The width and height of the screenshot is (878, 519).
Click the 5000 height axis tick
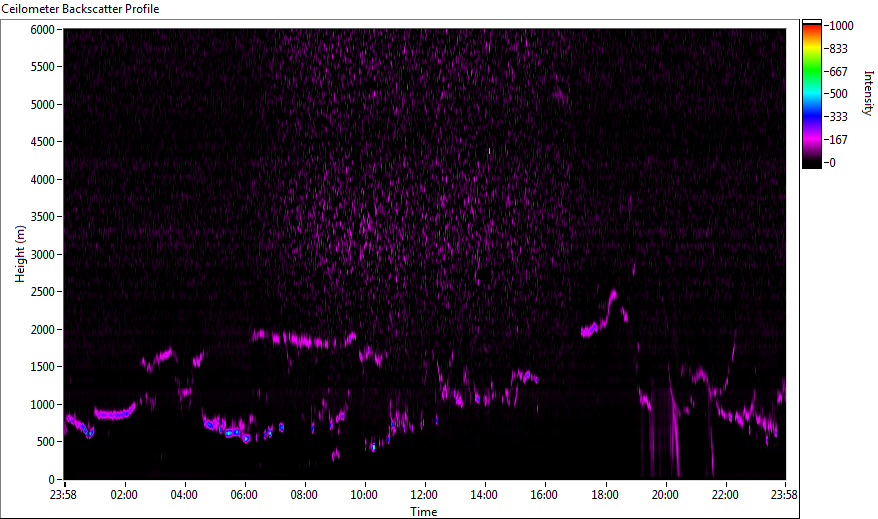pos(43,105)
